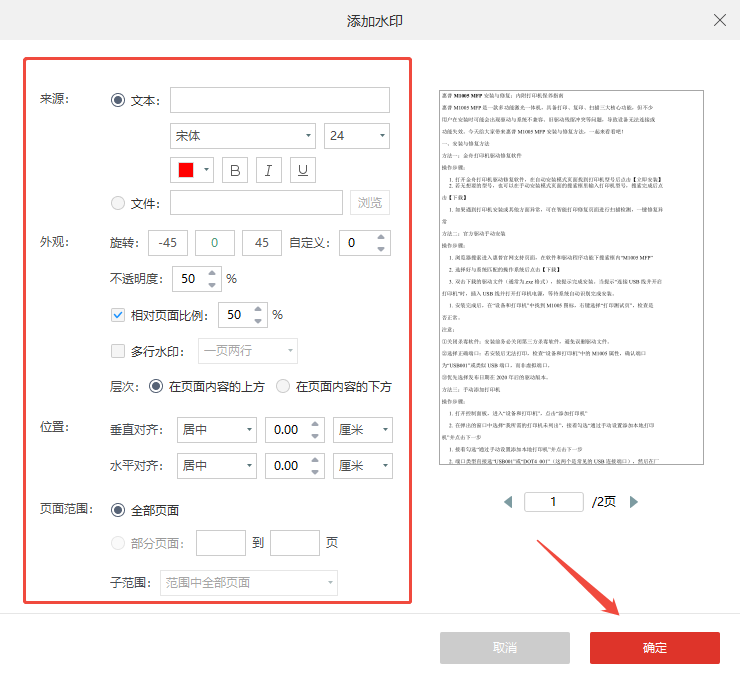Image resolution: width=740 pixels, height=683 pixels.
Task: Toggle bold formatting for watermark text
Action: pyautogui.click(x=235, y=170)
